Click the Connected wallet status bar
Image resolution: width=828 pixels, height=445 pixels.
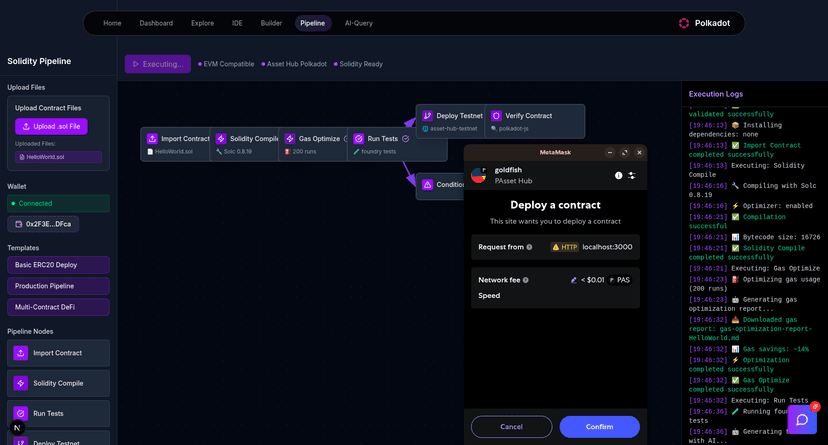58,203
